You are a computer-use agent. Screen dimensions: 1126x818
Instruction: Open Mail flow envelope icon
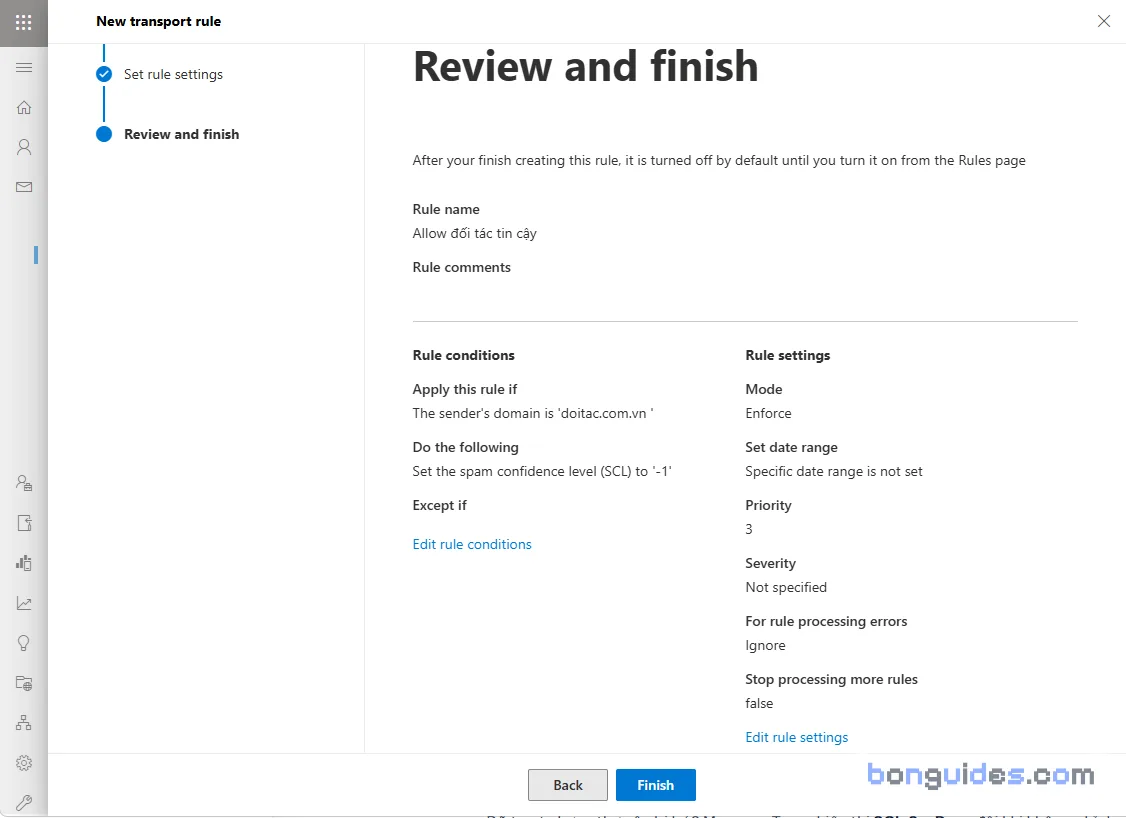(x=24, y=187)
